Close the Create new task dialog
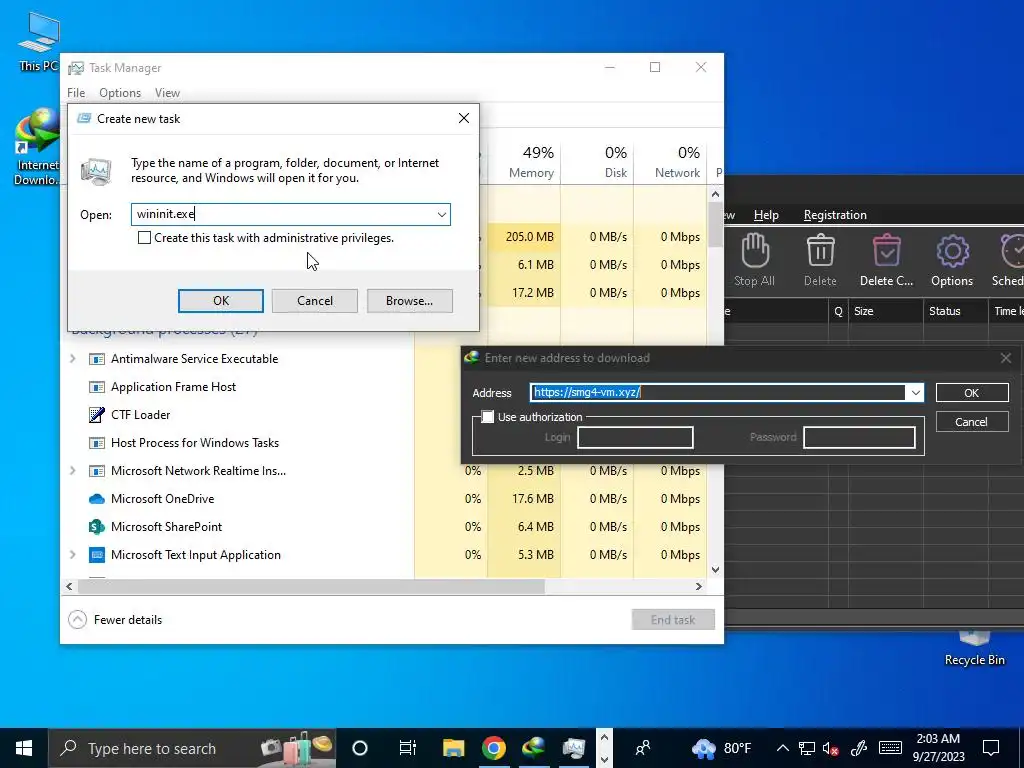Viewport: 1024px width, 768px height. (464, 118)
